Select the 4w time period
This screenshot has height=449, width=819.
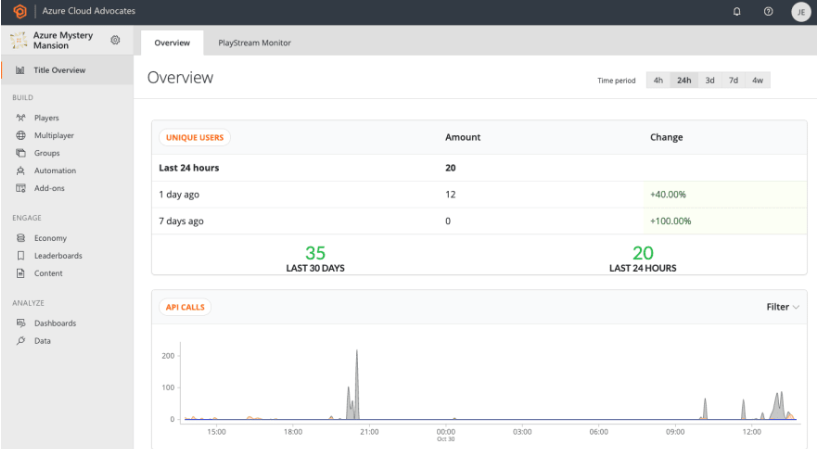(757, 81)
